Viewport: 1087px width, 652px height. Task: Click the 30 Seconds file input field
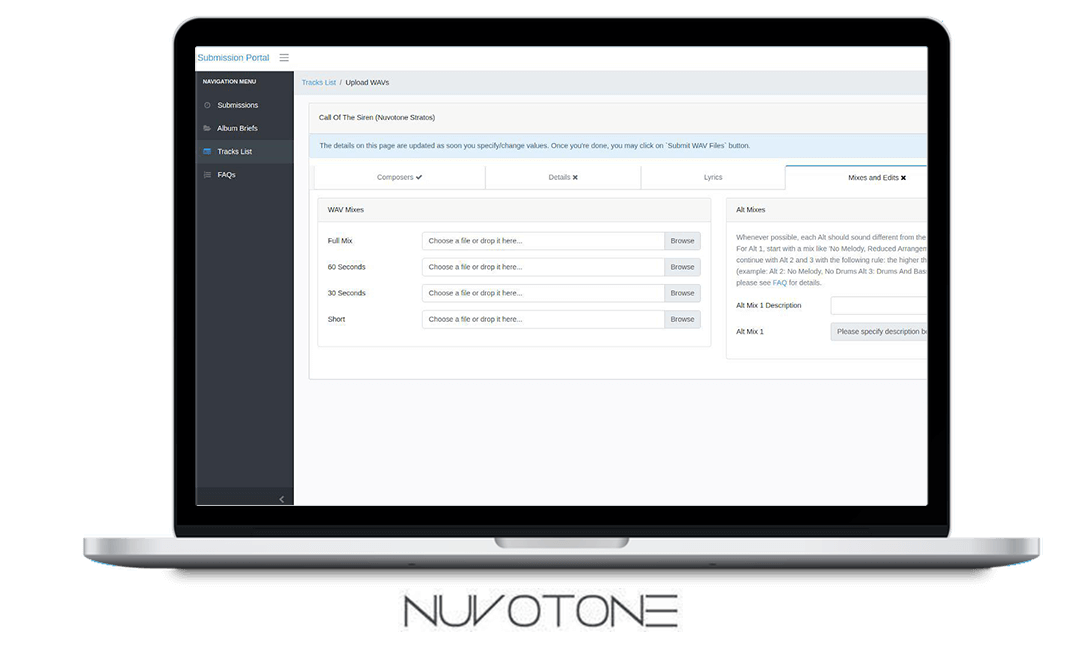[543, 293]
